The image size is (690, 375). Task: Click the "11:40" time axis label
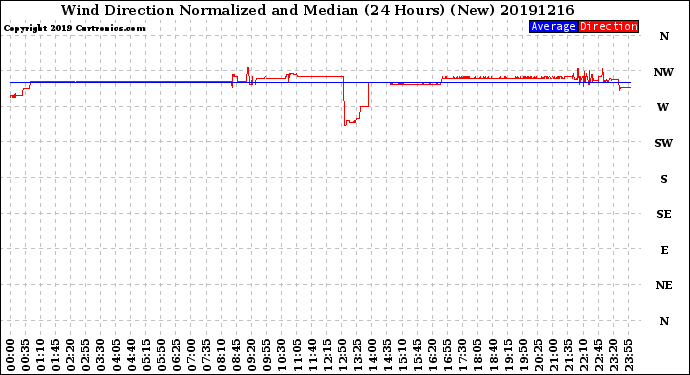tap(312, 355)
